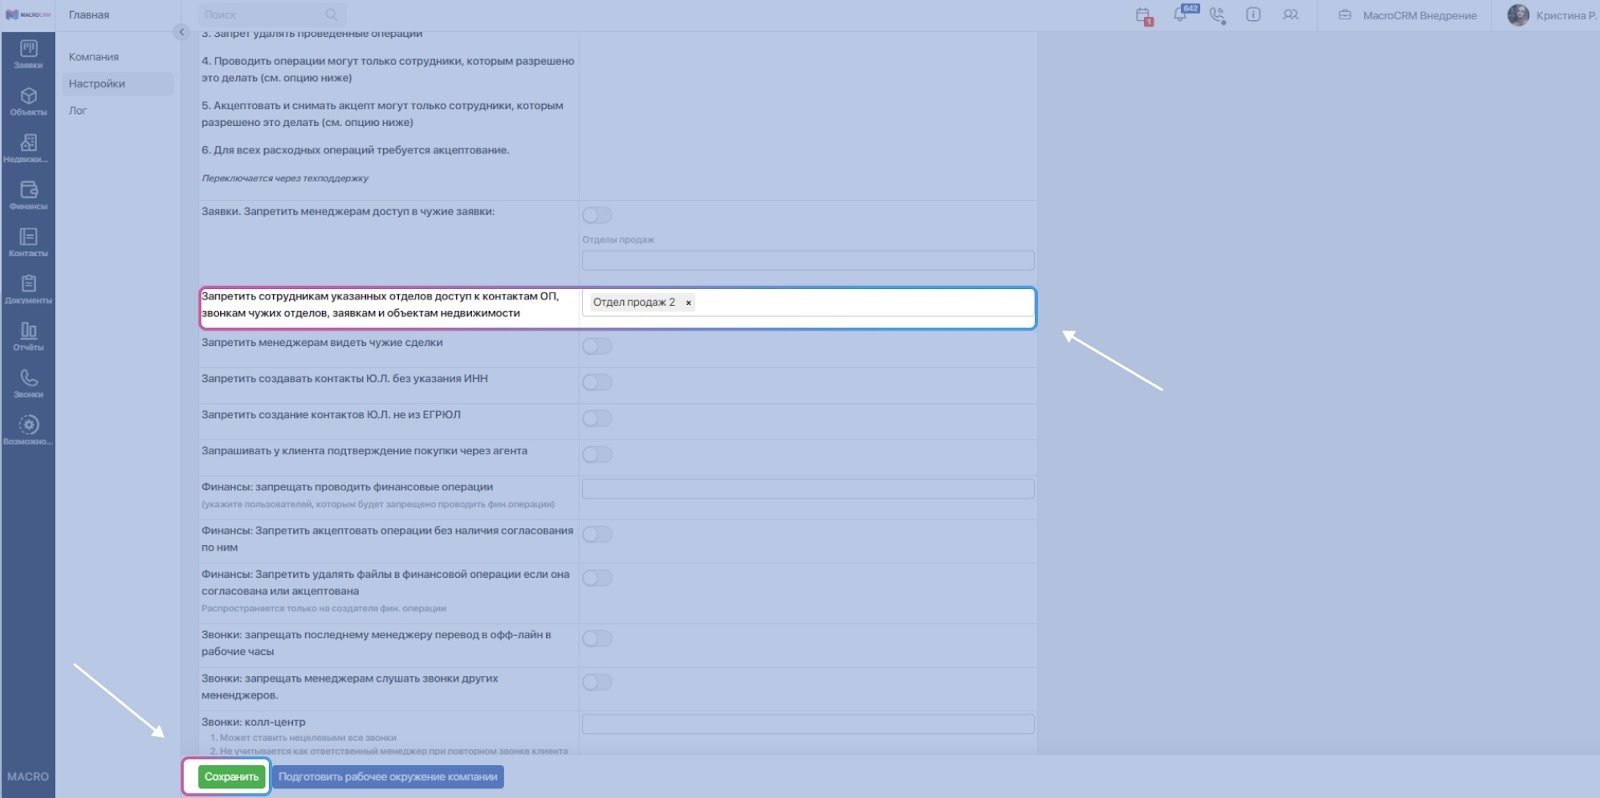Open the 'Звонки: колл-центр' selection field
Screen dimensions: 1600x798
[x=807, y=724]
